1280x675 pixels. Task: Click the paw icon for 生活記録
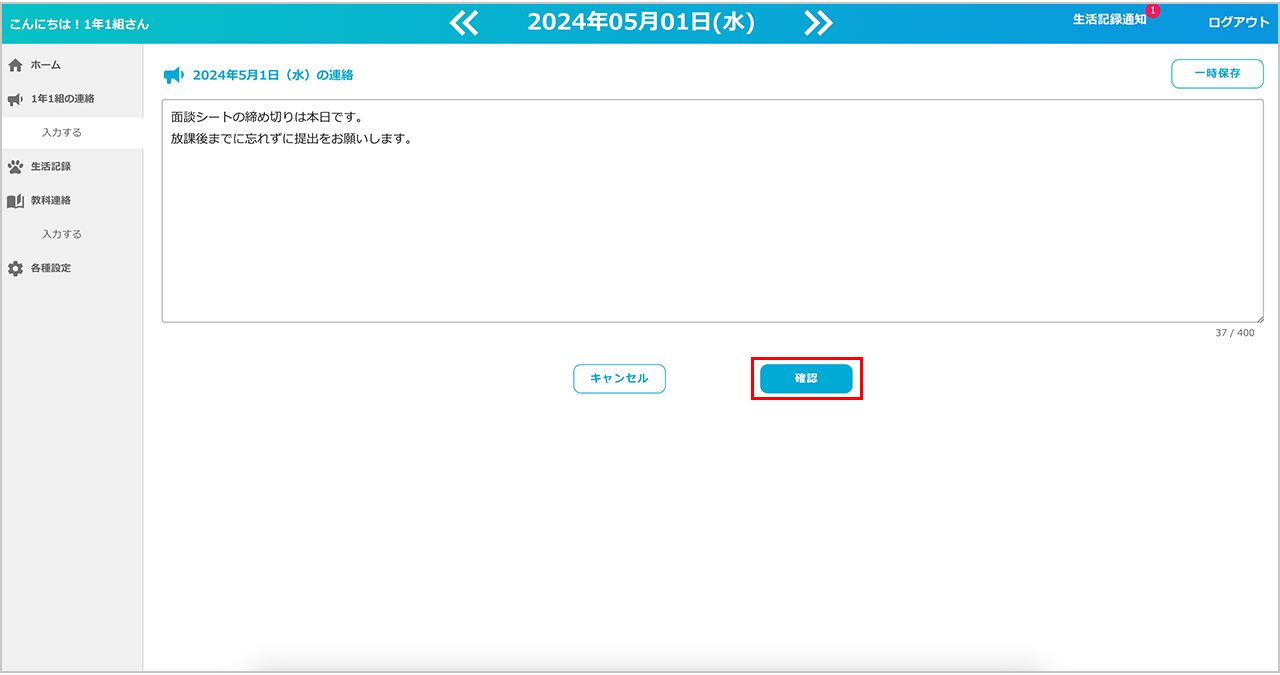tap(15, 167)
